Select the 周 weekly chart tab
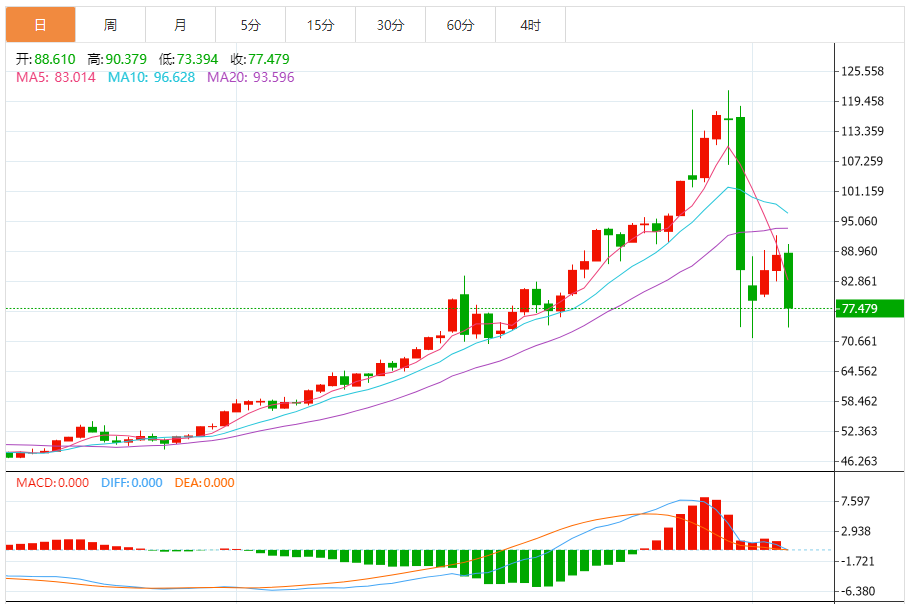913x604 pixels. point(110,25)
